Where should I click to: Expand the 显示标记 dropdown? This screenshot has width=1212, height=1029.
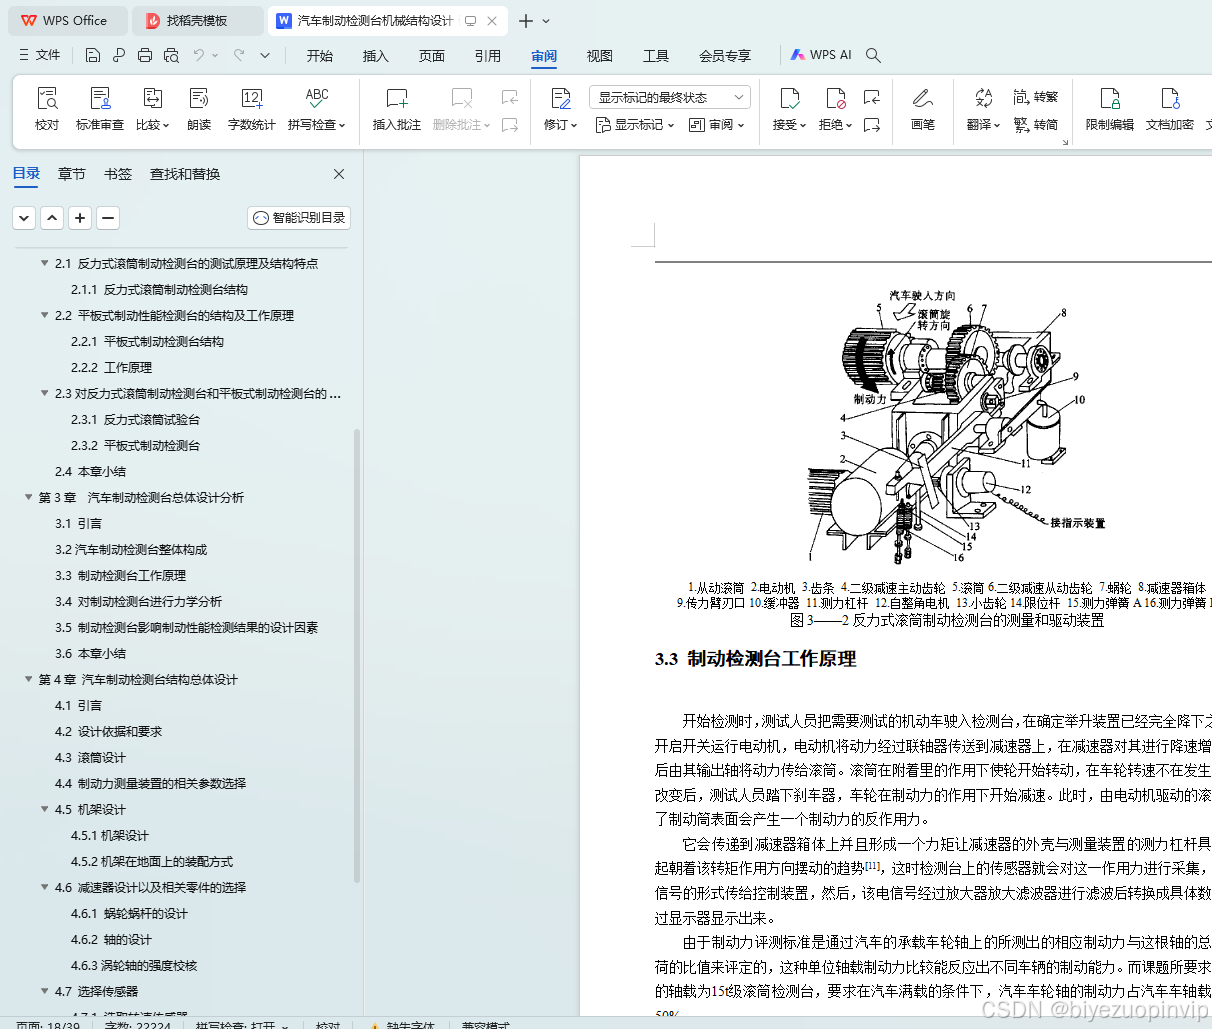(x=634, y=124)
